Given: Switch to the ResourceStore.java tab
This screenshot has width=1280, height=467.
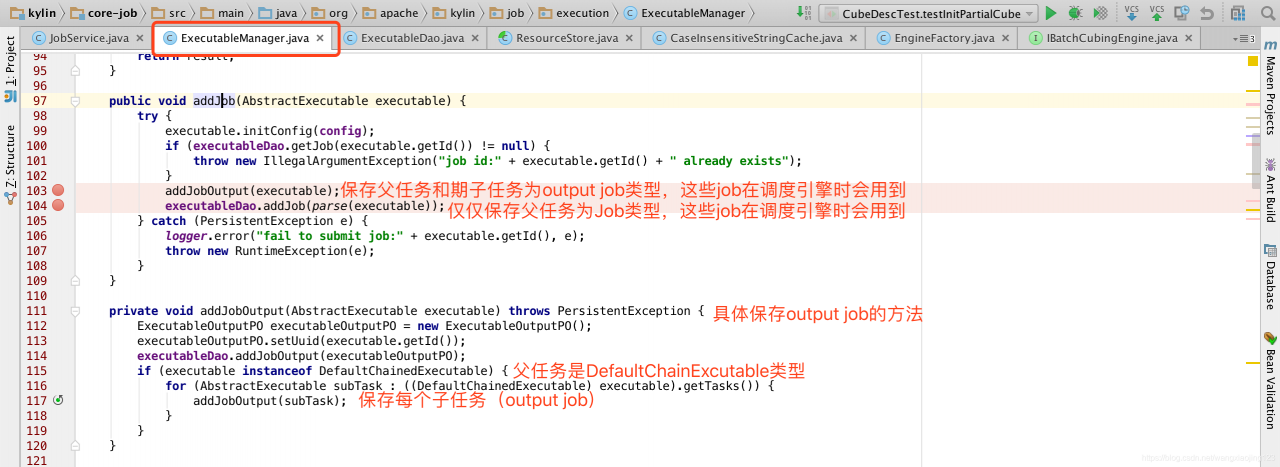Looking at the screenshot, I should pos(567,38).
